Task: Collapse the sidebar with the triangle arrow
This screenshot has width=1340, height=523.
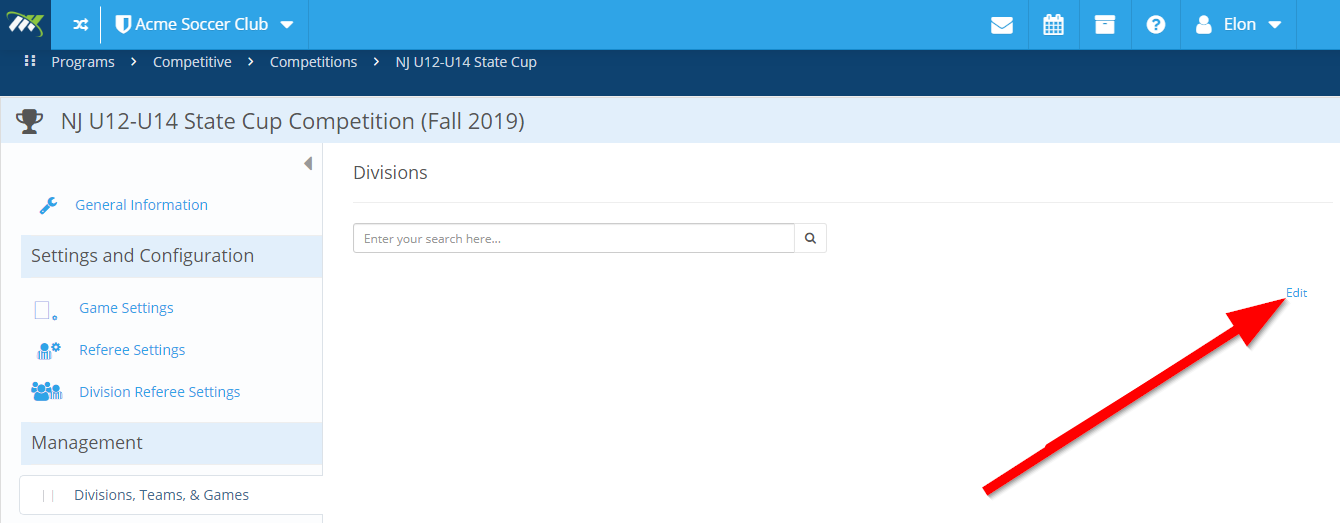Action: coord(308,163)
